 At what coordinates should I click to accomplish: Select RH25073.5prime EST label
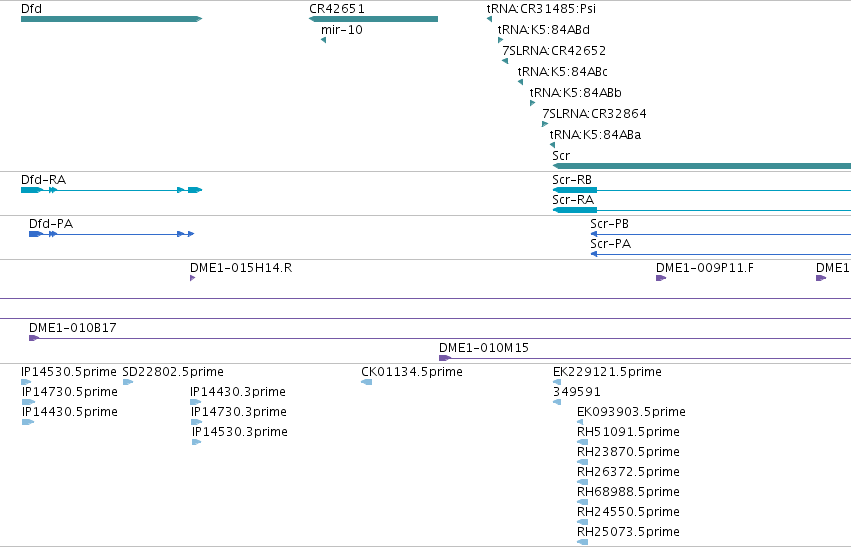click(x=628, y=532)
